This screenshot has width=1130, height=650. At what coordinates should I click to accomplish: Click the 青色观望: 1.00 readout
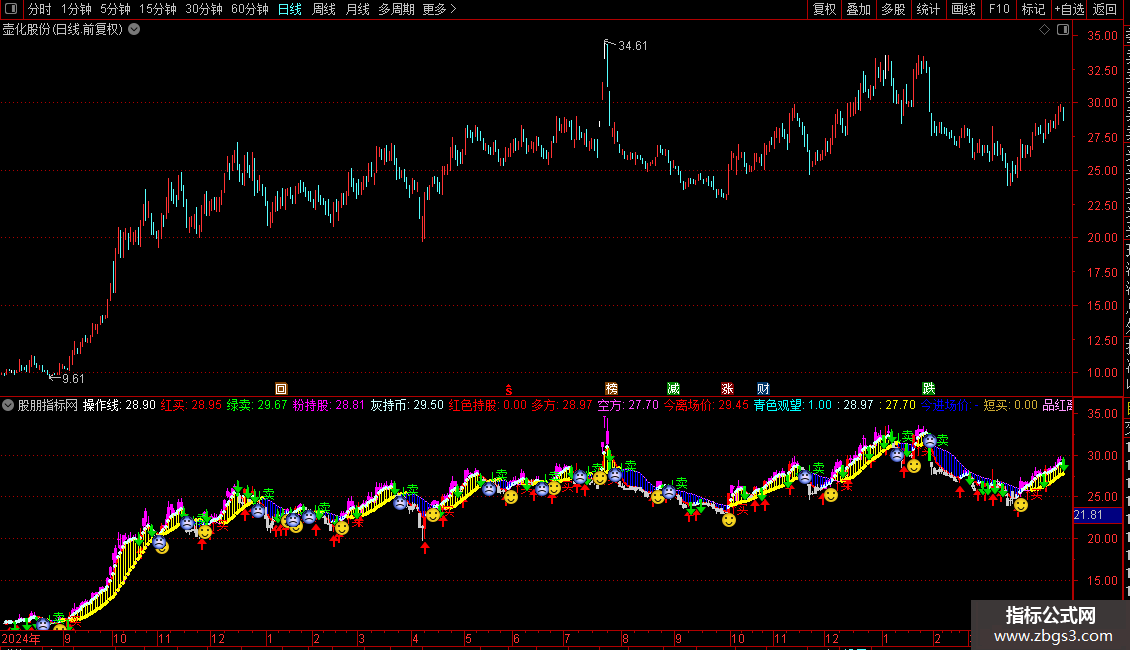tap(793, 405)
